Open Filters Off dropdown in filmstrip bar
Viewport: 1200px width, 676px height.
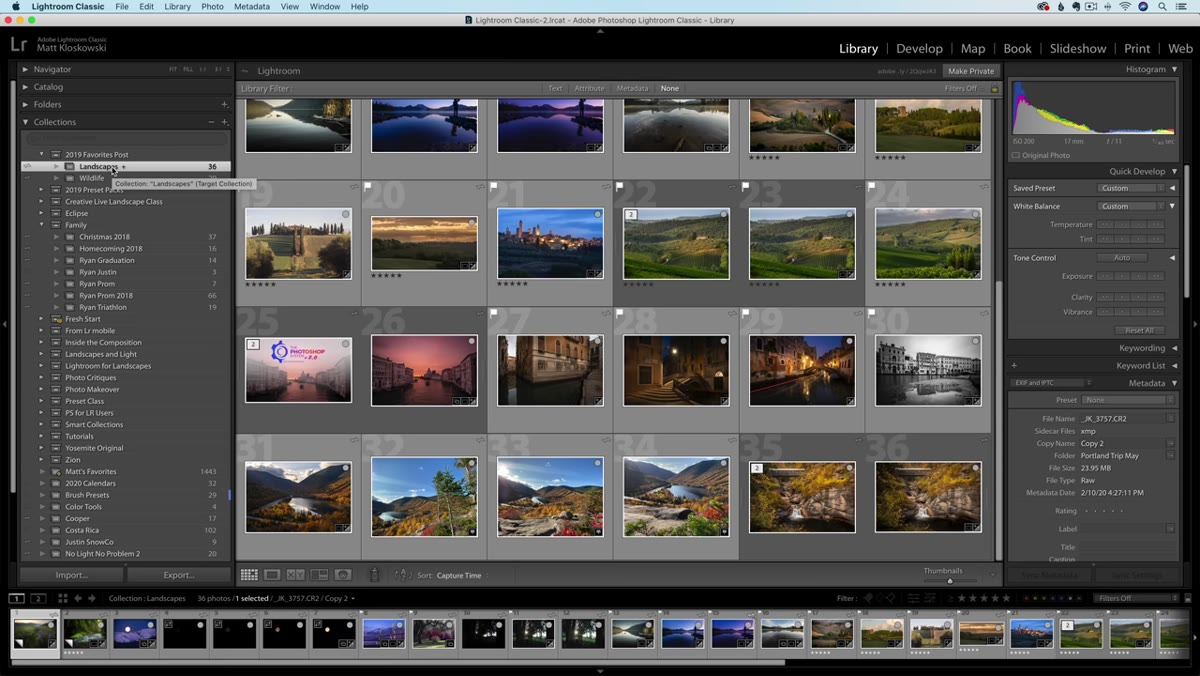click(1136, 598)
